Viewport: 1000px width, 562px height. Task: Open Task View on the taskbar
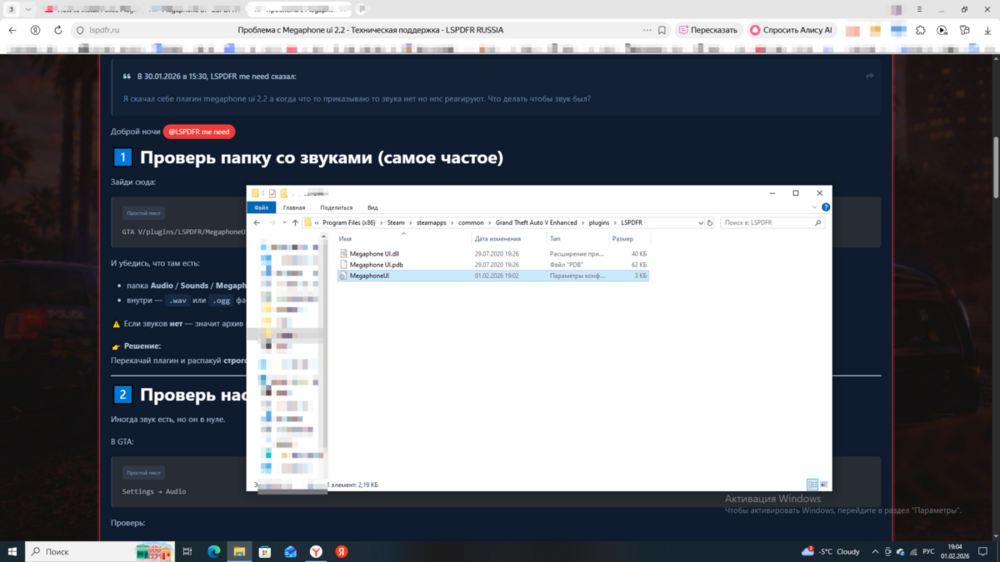click(x=188, y=552)
